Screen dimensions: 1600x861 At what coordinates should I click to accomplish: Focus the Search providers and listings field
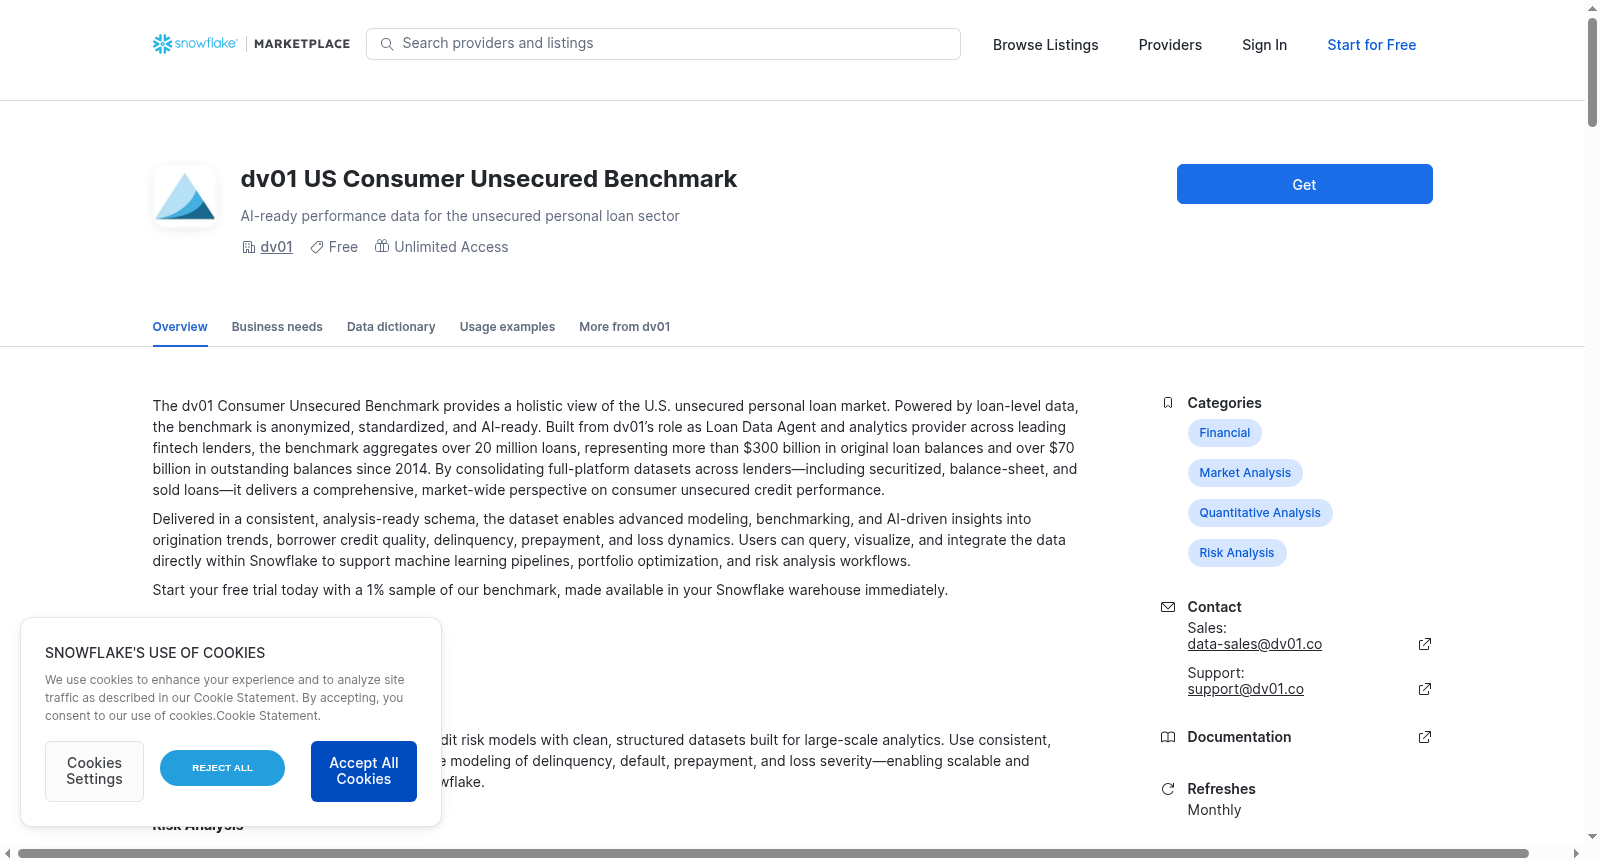(663, 44)
